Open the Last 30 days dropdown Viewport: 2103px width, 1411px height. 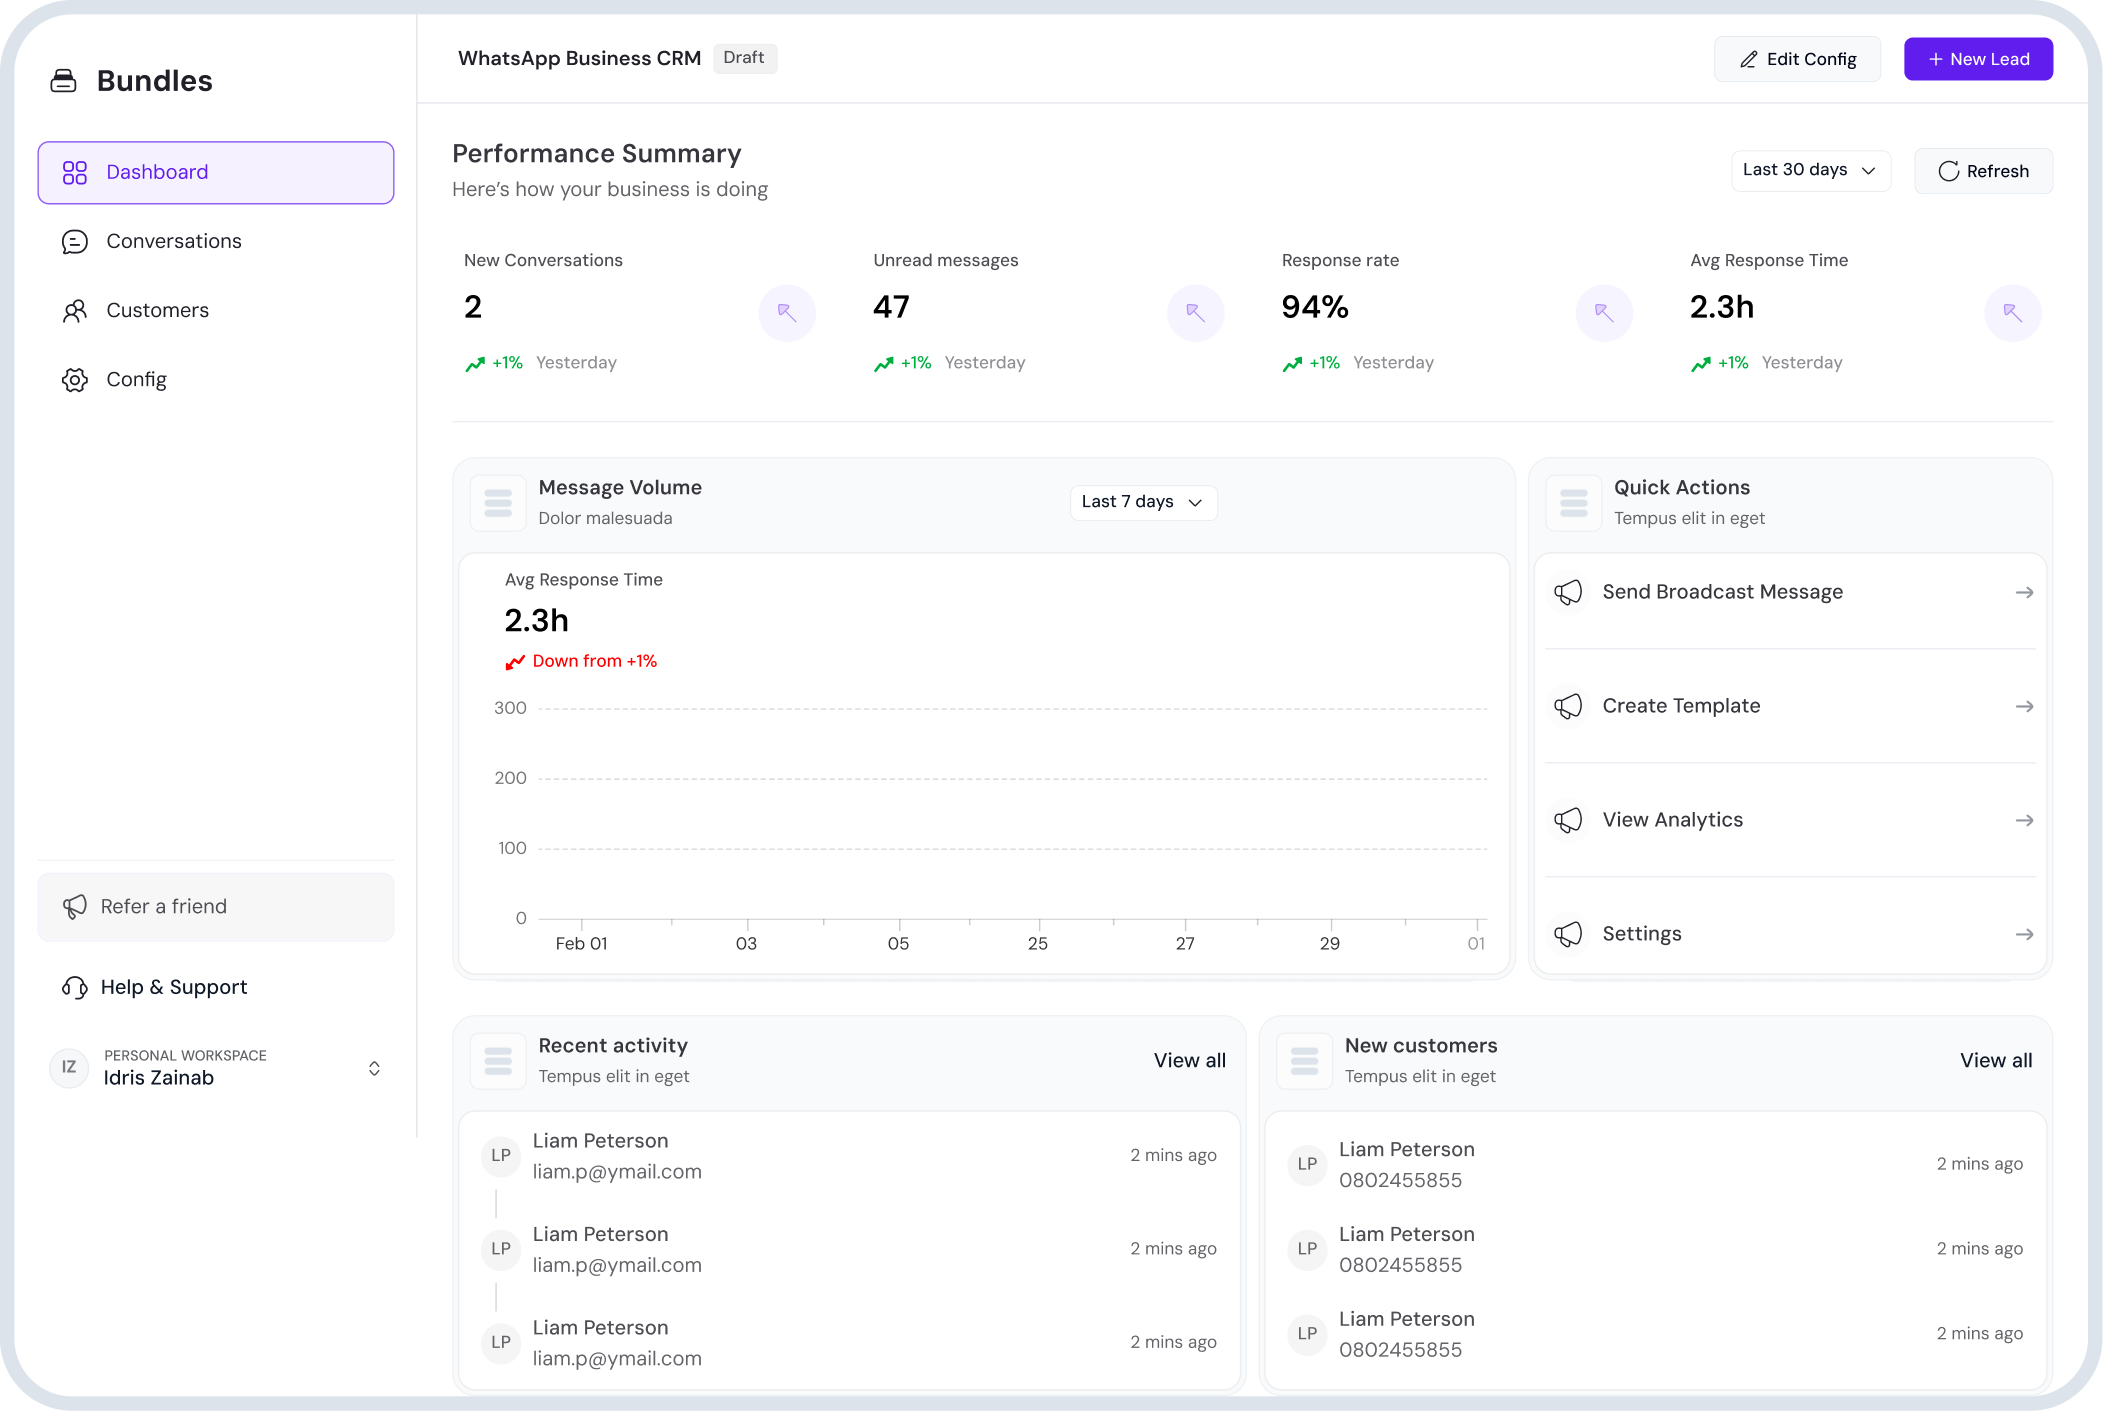pyautogui.click(x=1810, y=170)
